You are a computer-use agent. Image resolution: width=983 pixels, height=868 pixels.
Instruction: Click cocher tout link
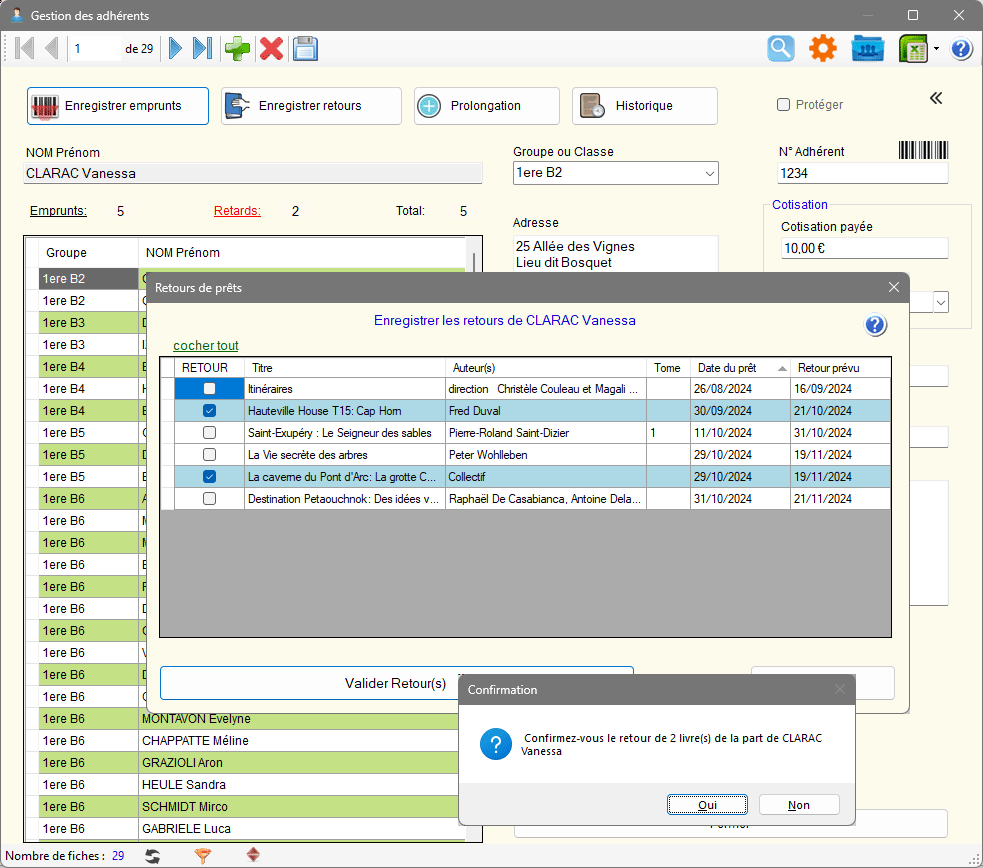coord(206,345)
